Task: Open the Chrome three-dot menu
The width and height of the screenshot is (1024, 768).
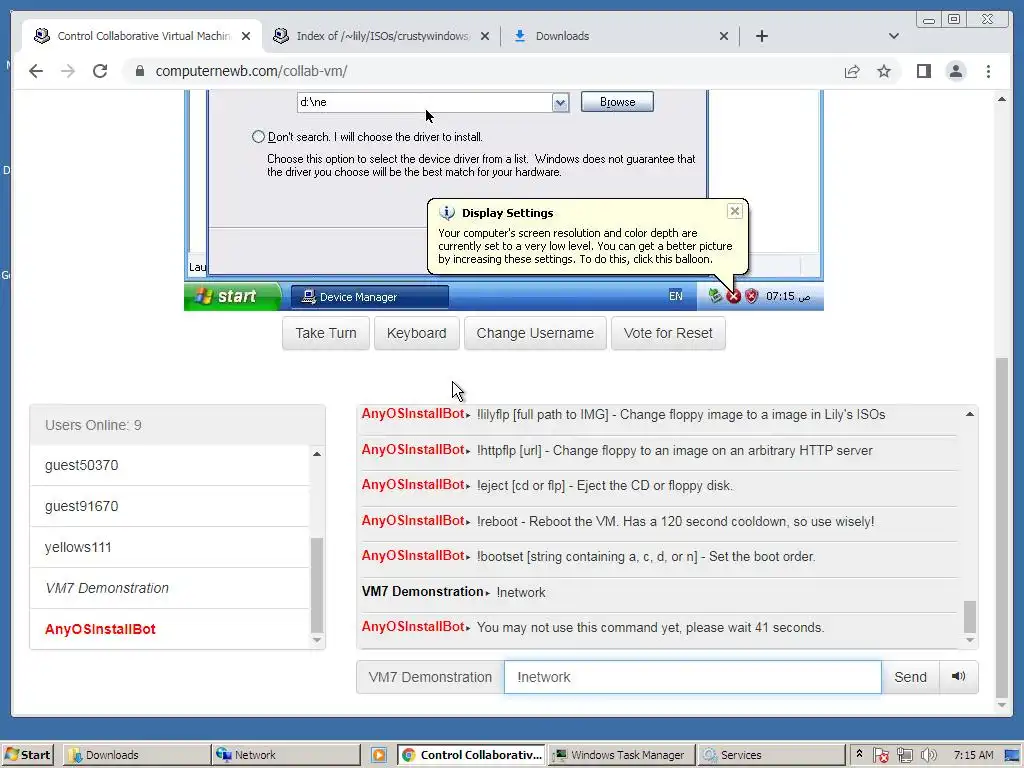Action: [988, 71]
